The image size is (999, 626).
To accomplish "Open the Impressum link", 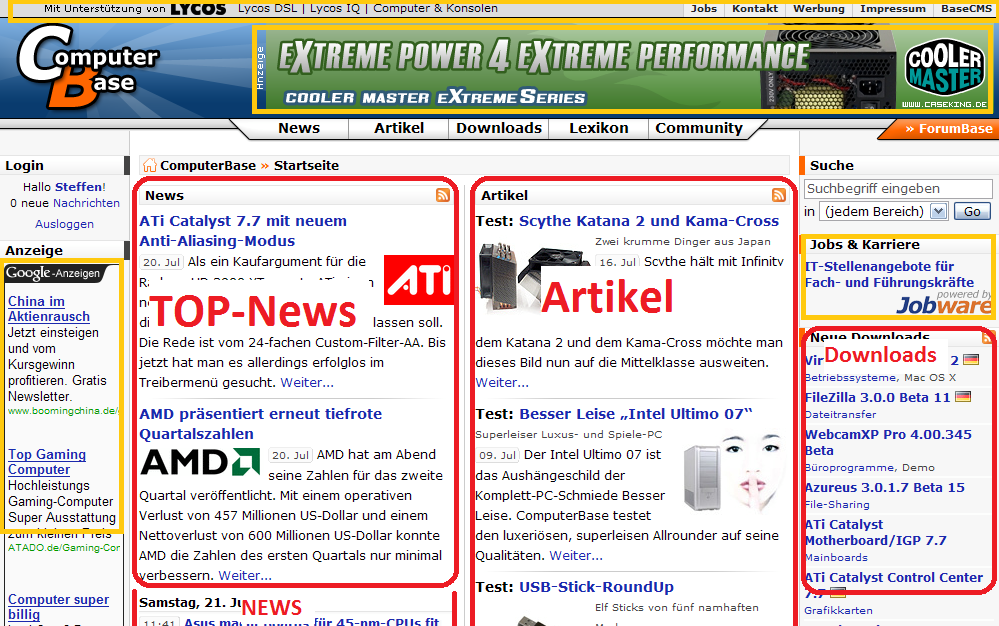I will 893,9.
